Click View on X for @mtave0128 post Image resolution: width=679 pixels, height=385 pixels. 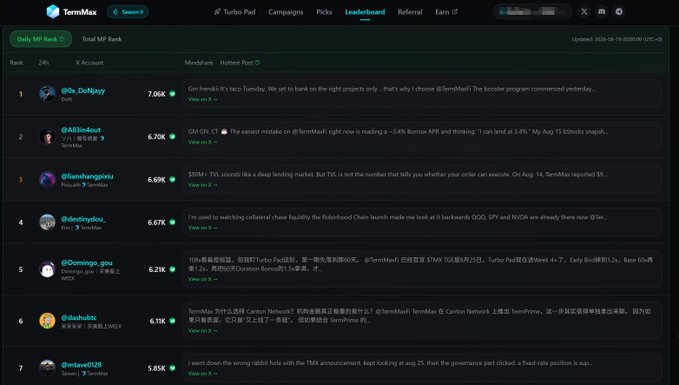[x=203, y=374]
